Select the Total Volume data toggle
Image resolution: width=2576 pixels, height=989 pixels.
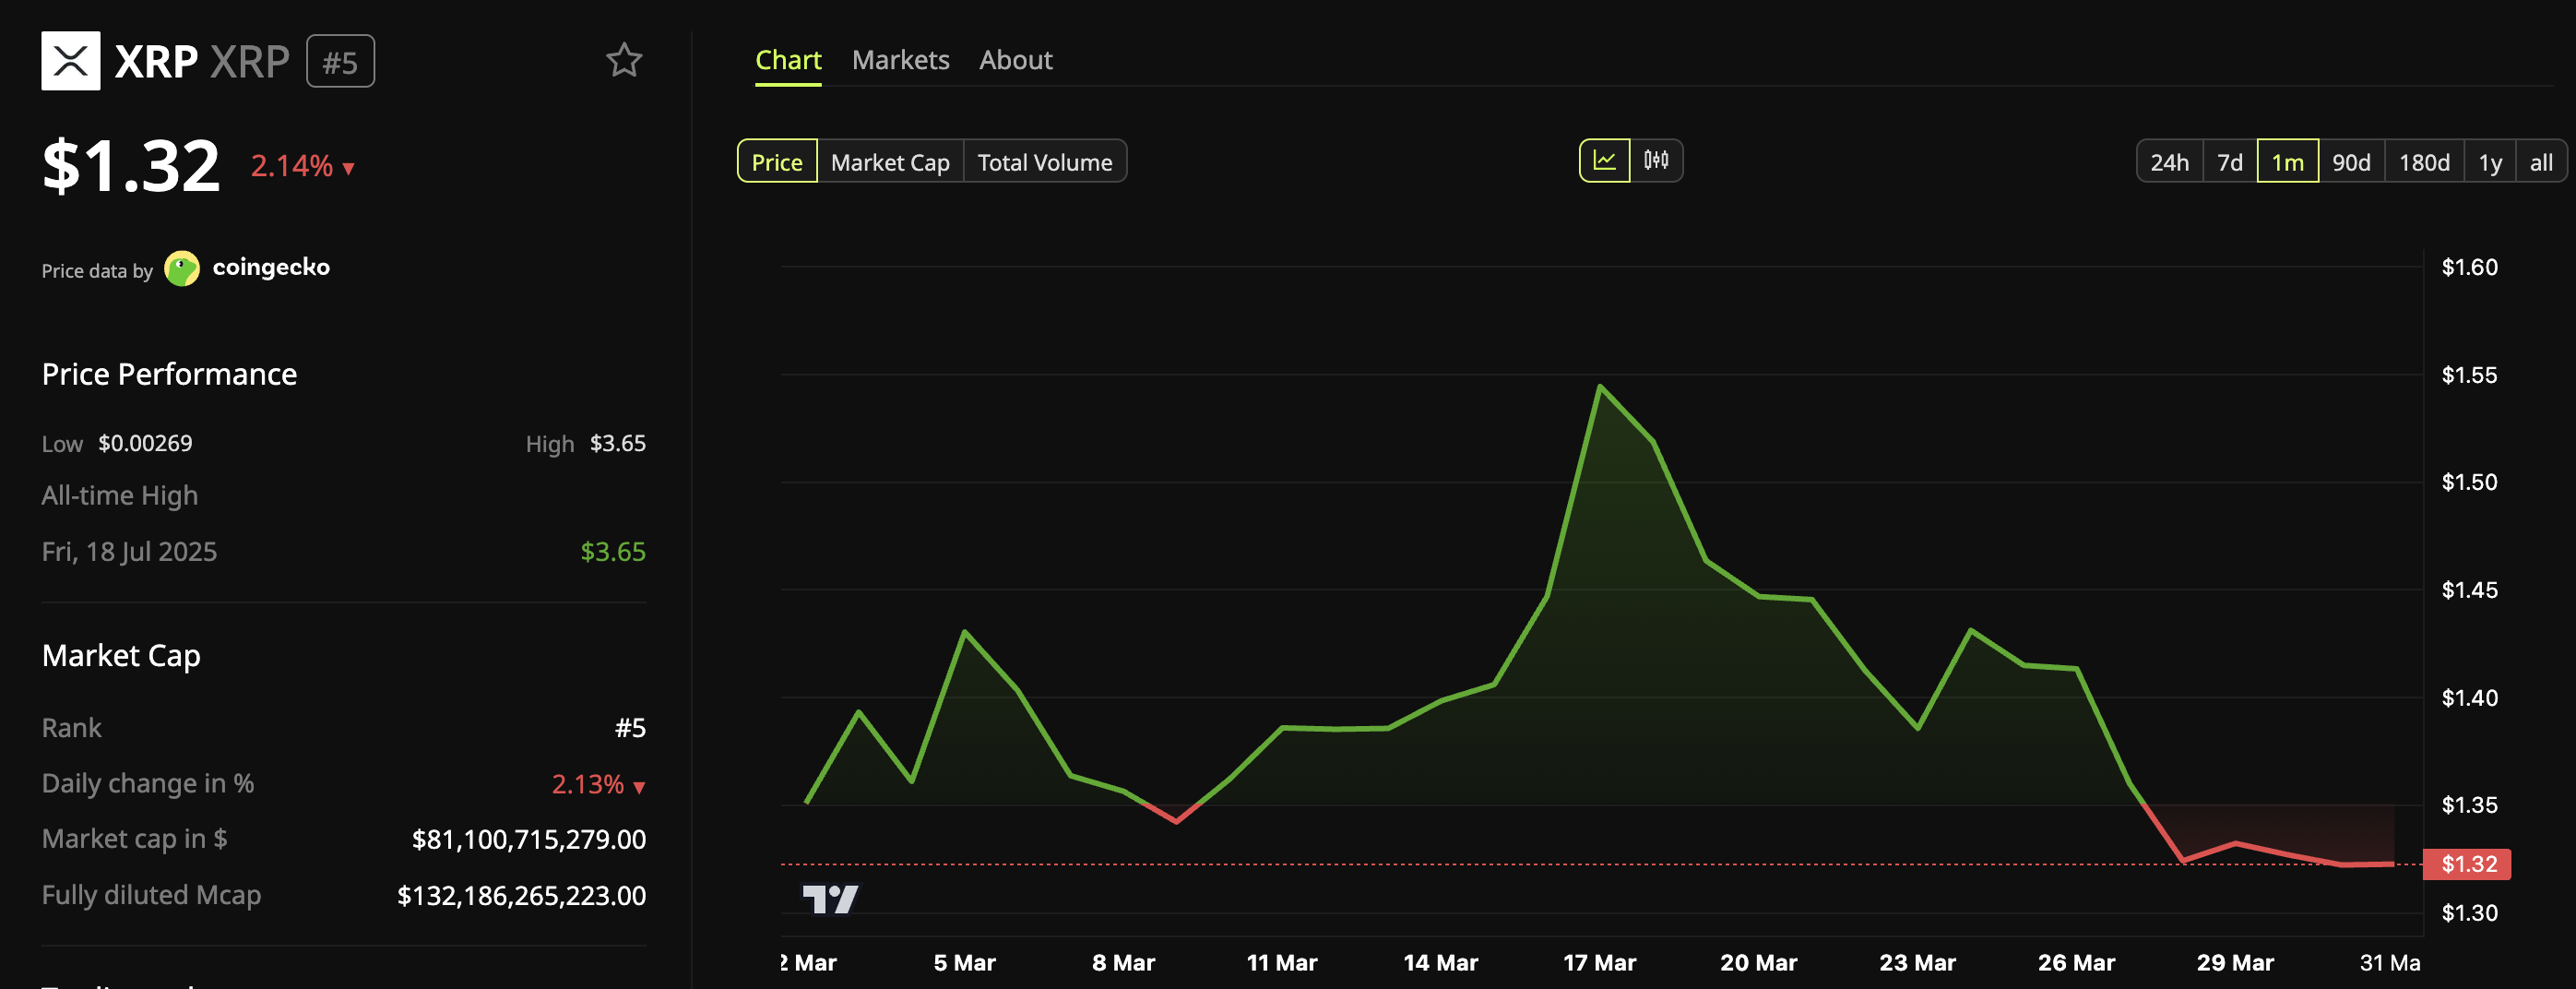[x=1045, y=161]
